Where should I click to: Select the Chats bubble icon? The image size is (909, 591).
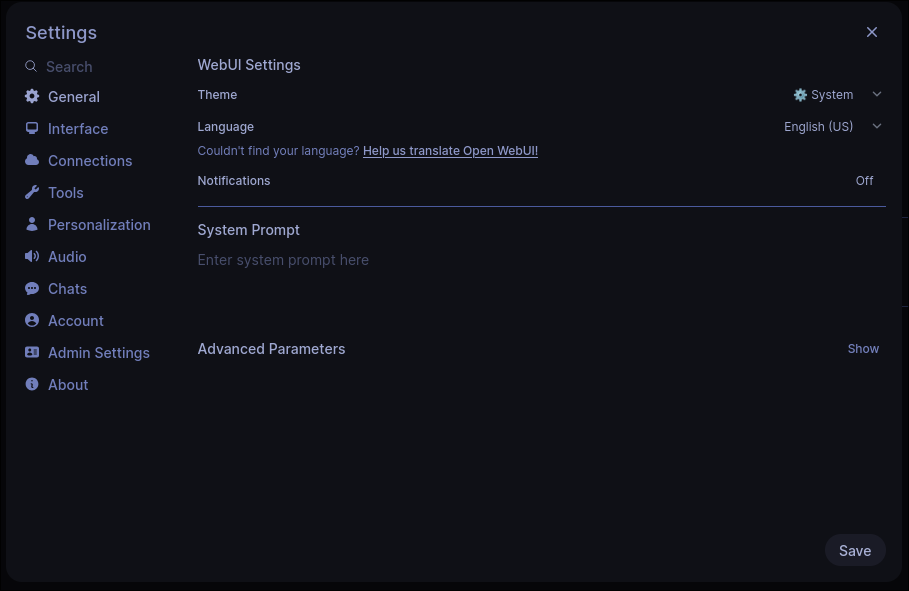[x=32, y=288]
